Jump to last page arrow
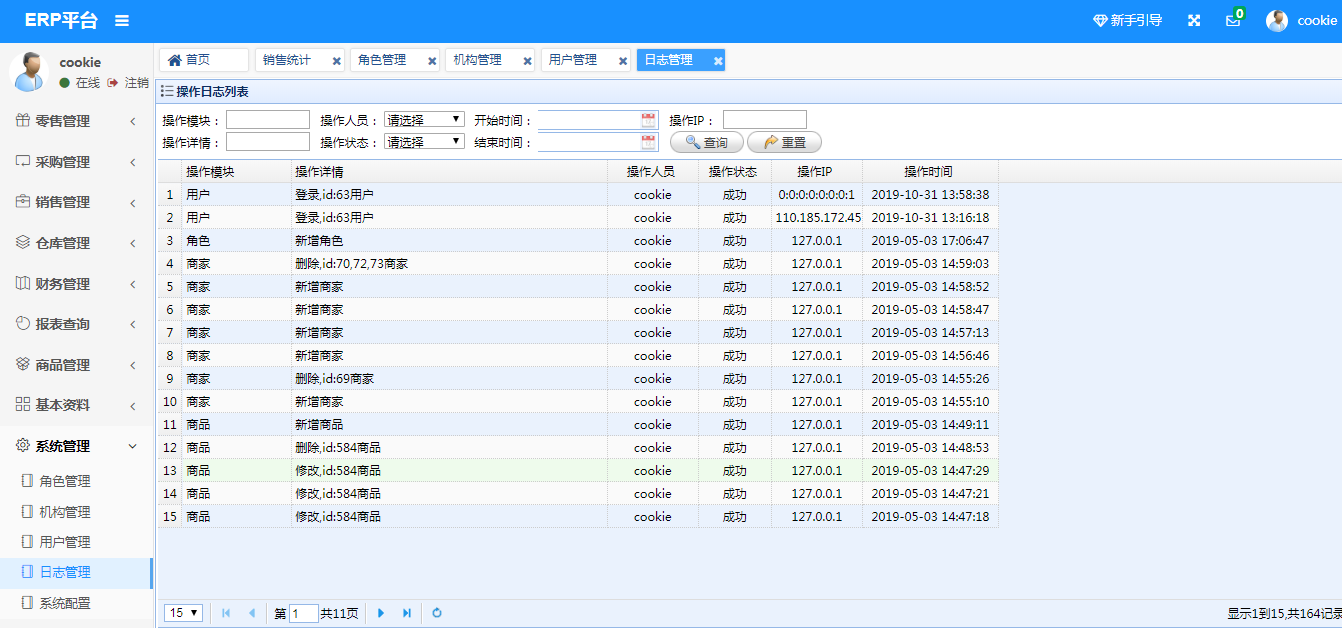The height and width of the screenshot is (628, 1342). [407, 613]
